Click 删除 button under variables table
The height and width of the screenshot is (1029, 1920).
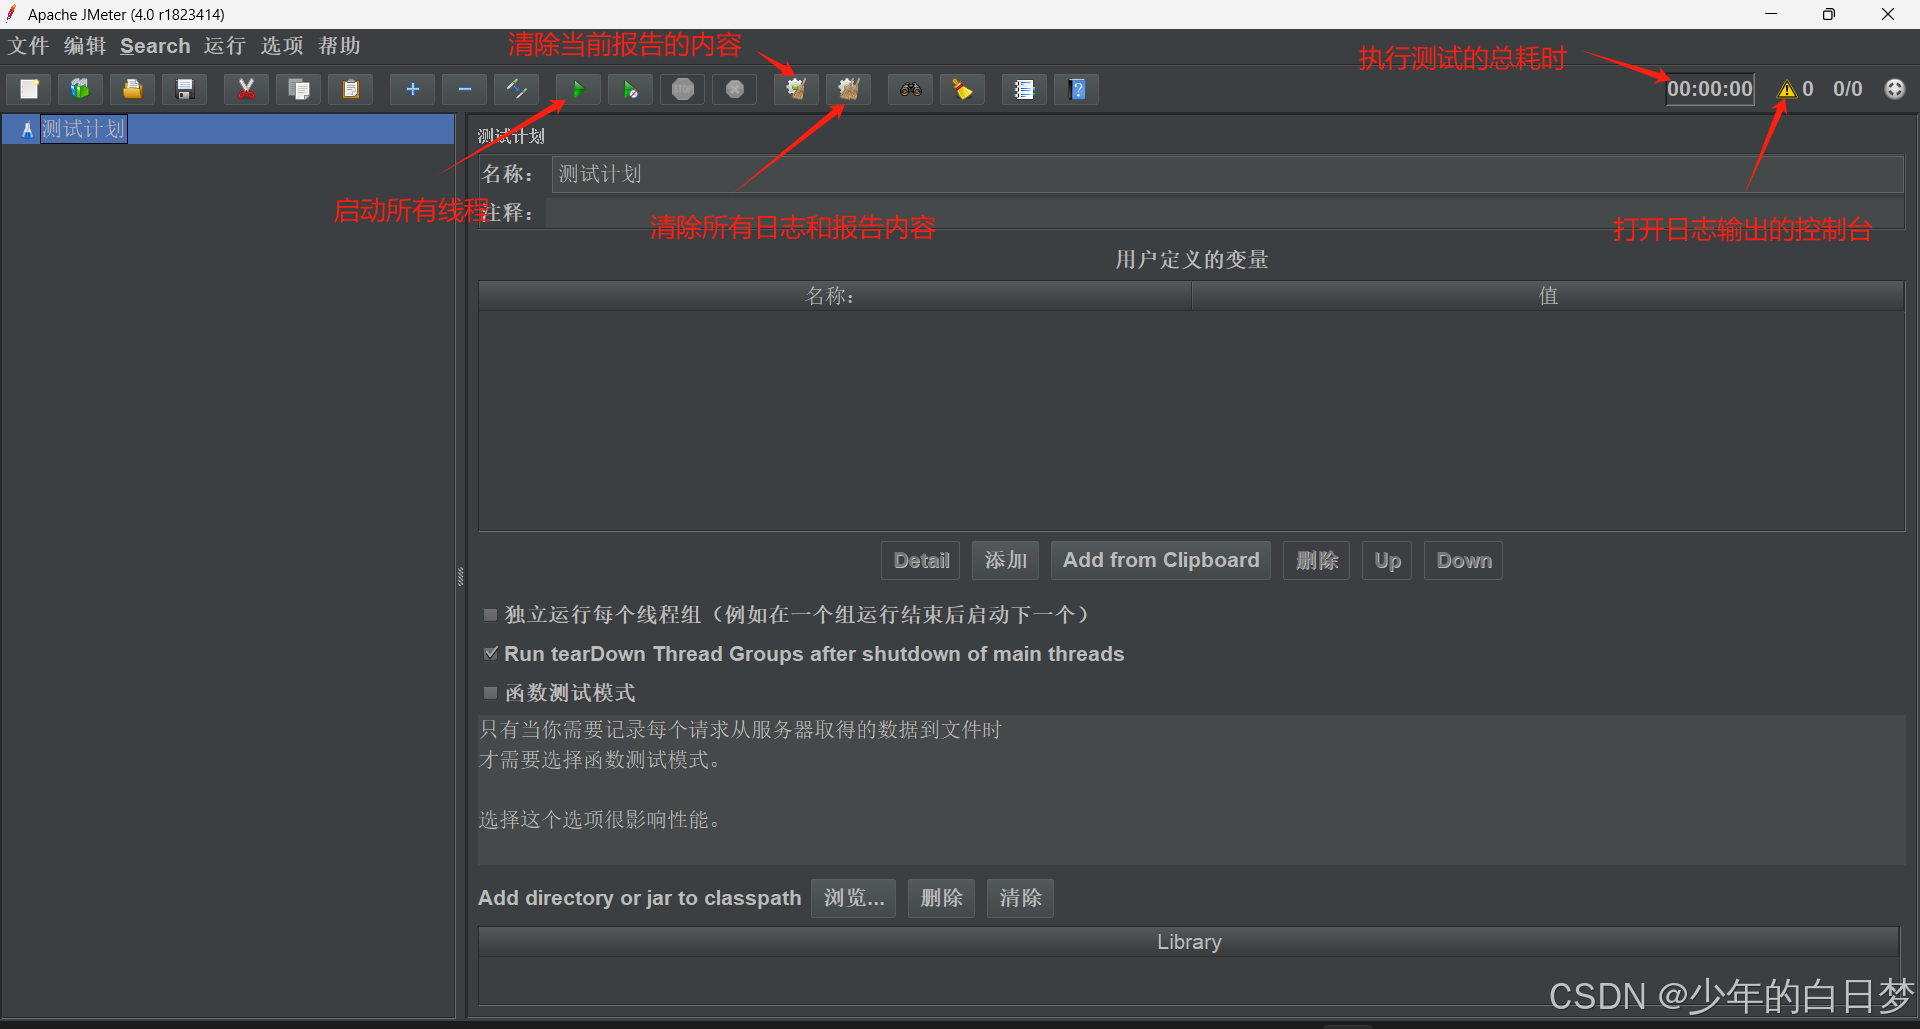[x=1317, y=561]
